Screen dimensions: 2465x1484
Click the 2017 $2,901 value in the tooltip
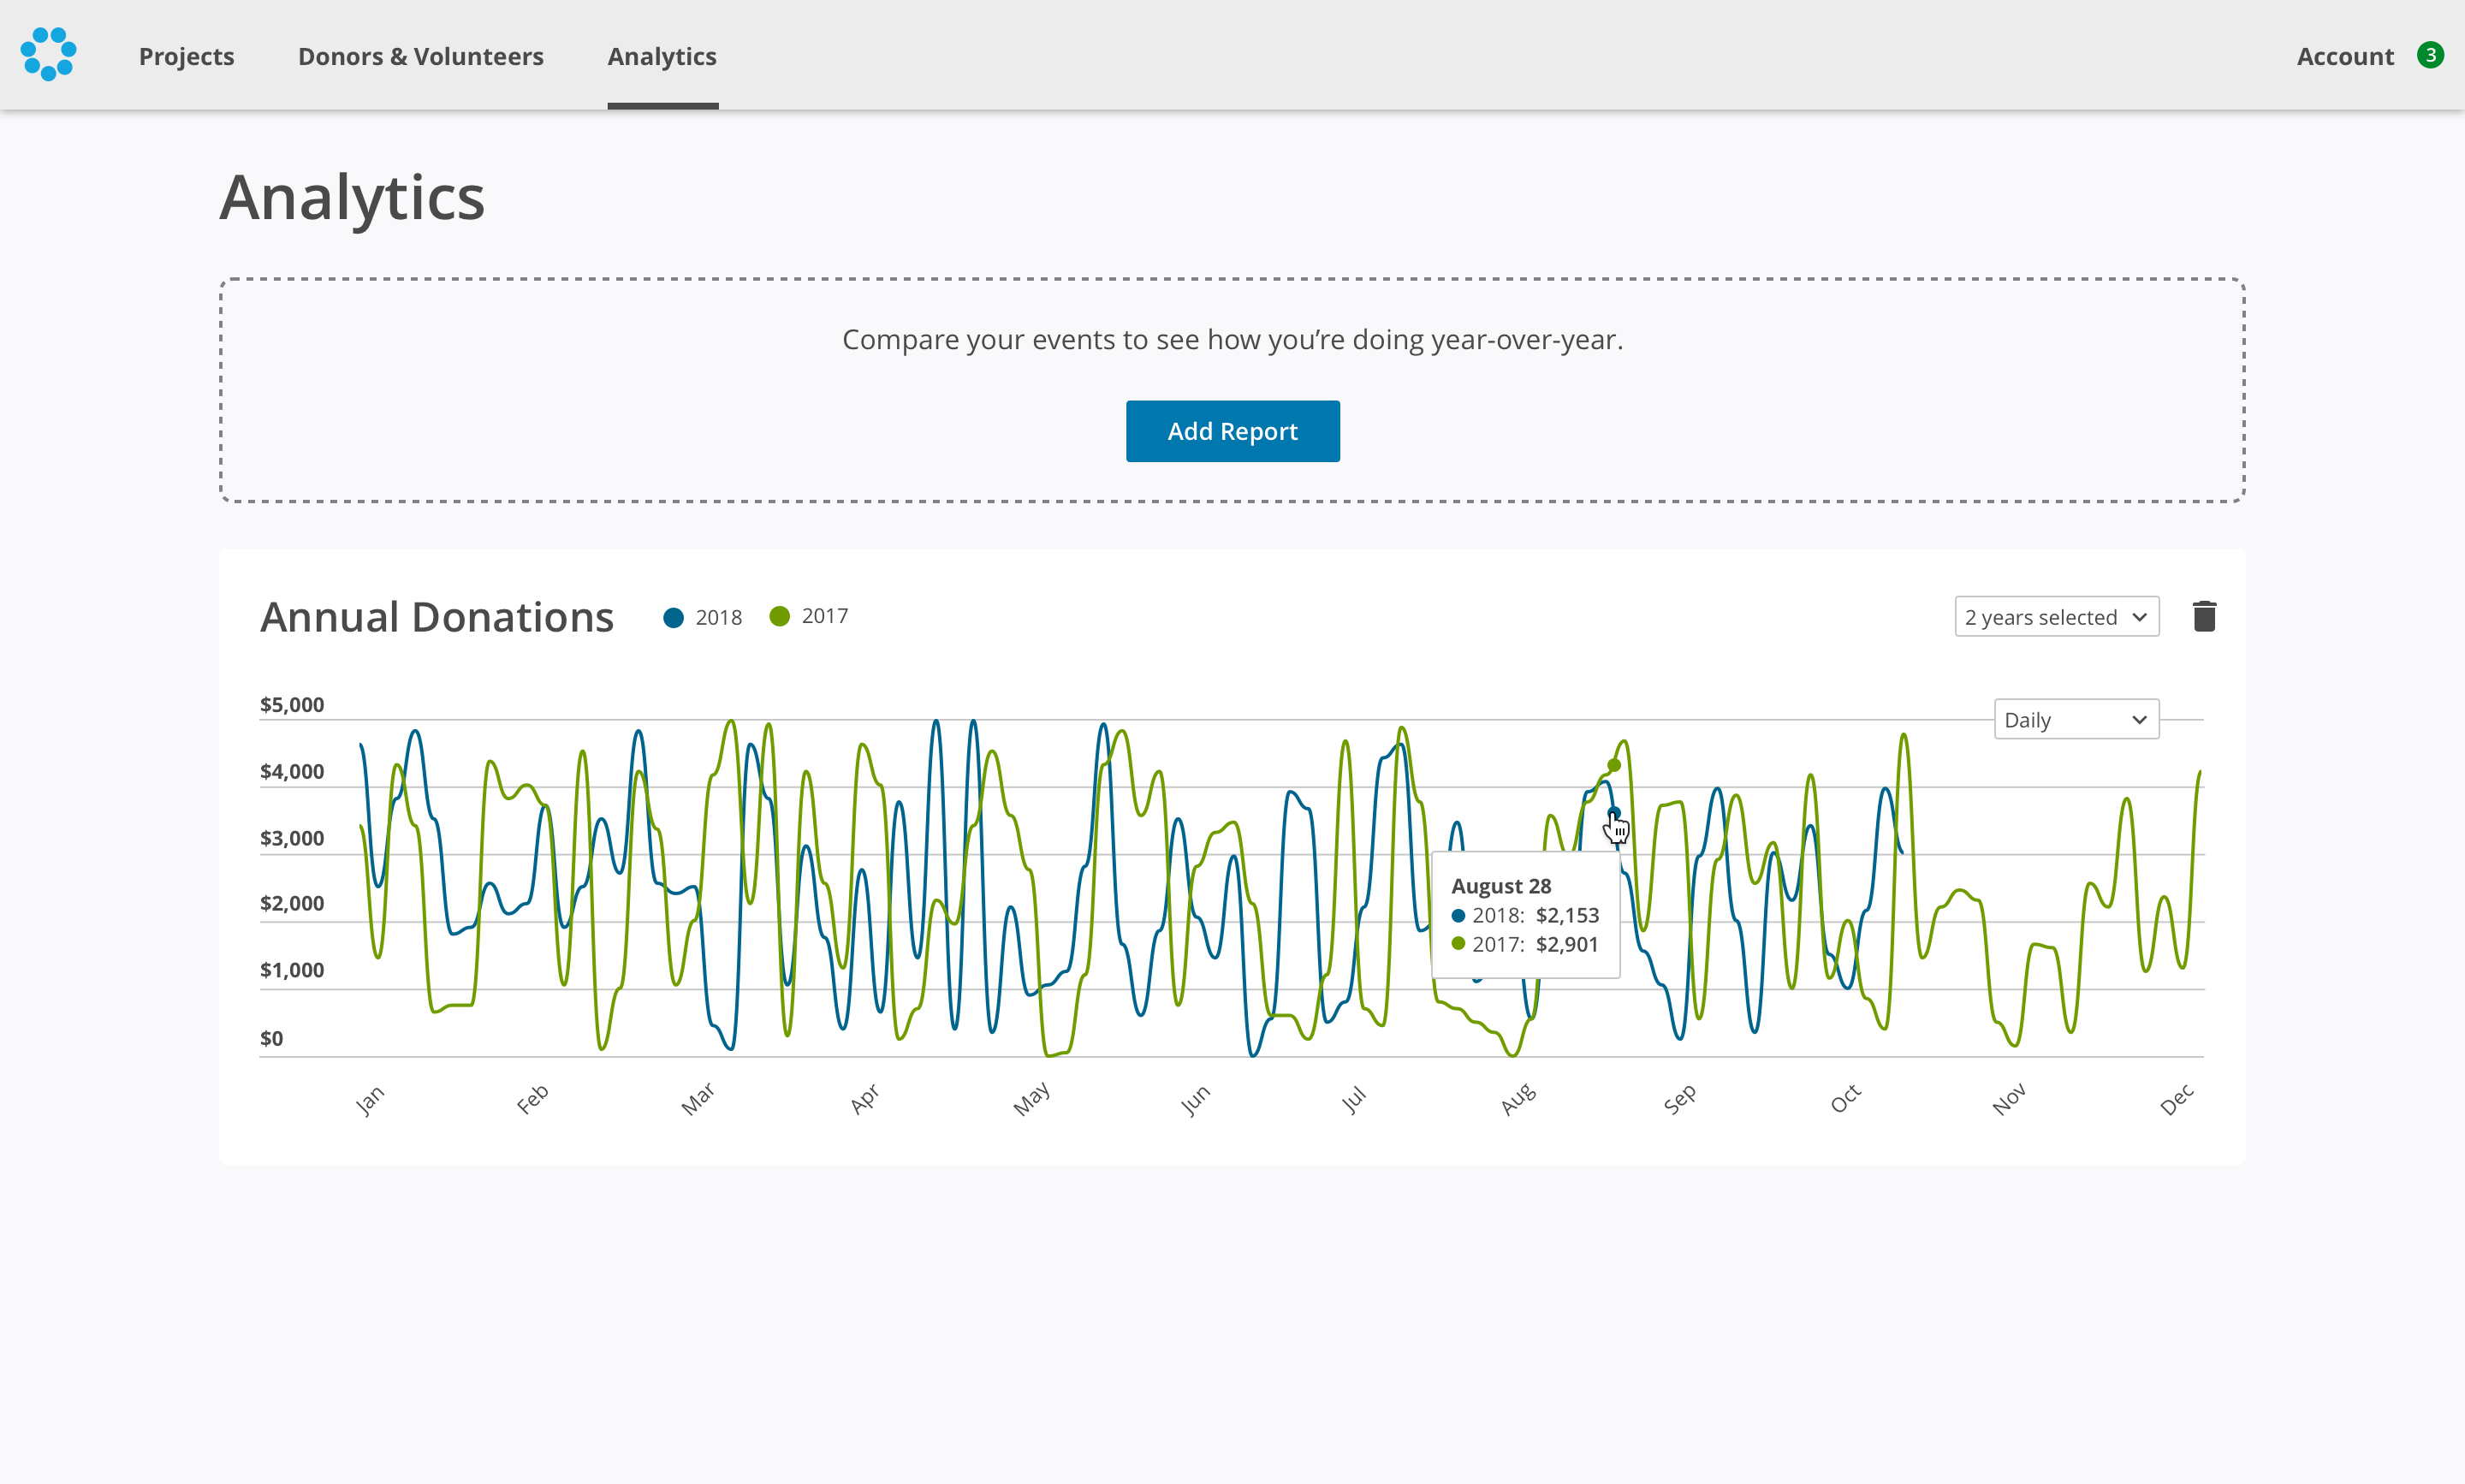[x=1567, y=944]
